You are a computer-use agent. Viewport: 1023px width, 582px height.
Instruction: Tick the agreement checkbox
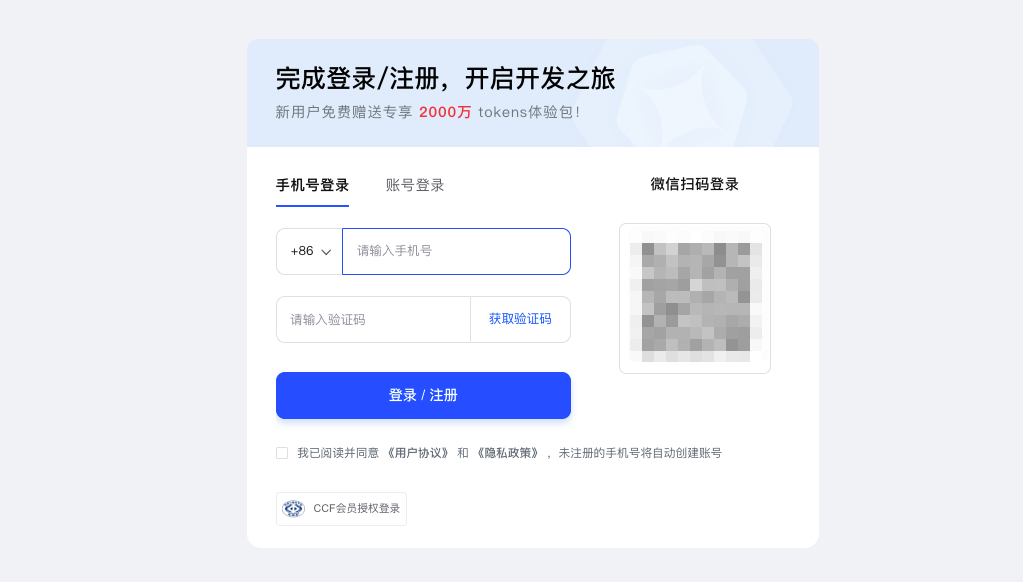(x=282, y=453)
